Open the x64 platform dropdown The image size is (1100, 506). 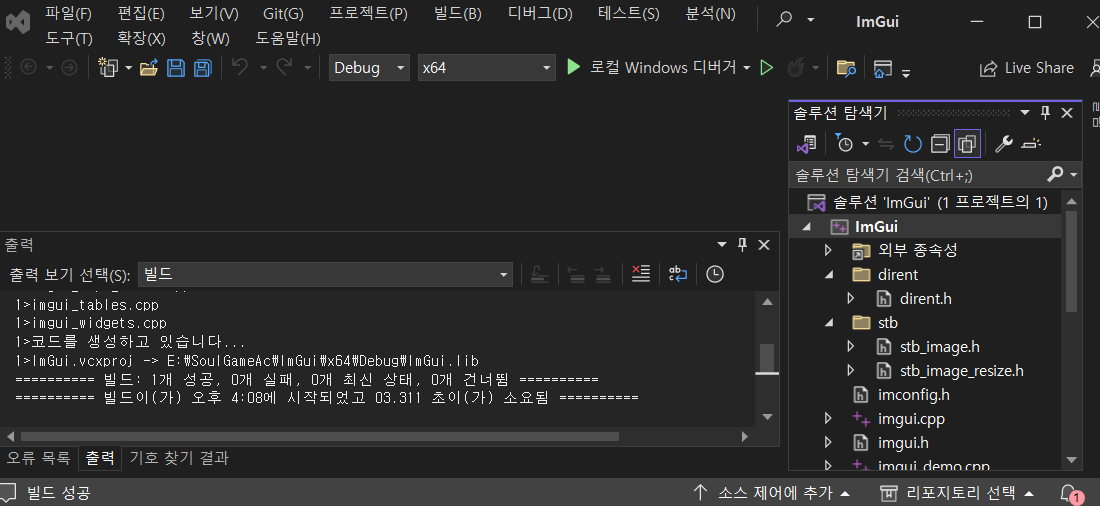(487, 68)
